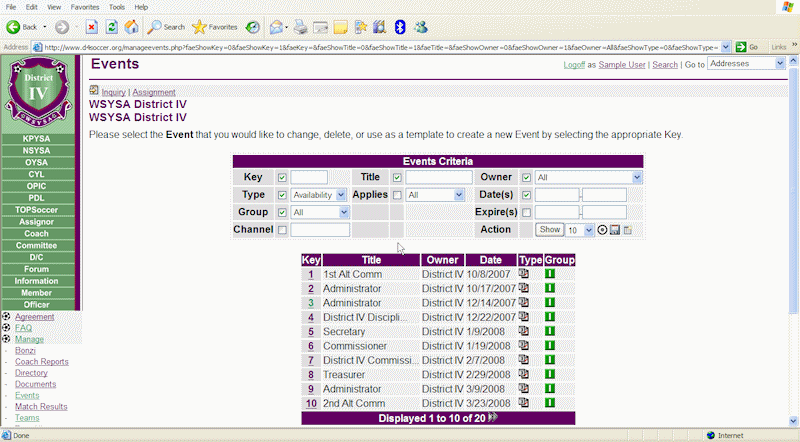Click the browser Home toolbar icon
Screen dimensions: 800x442
tap(130, 27)
